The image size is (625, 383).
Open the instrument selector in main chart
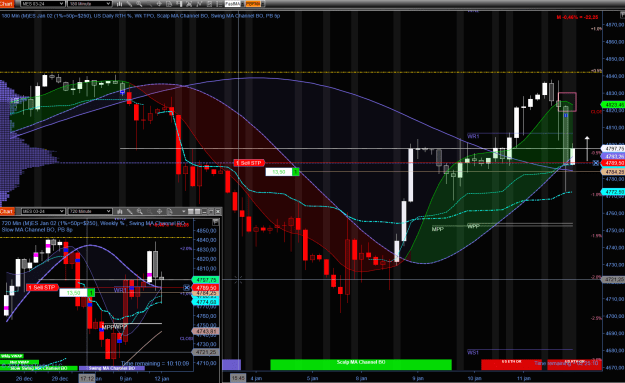click(43, 4)
